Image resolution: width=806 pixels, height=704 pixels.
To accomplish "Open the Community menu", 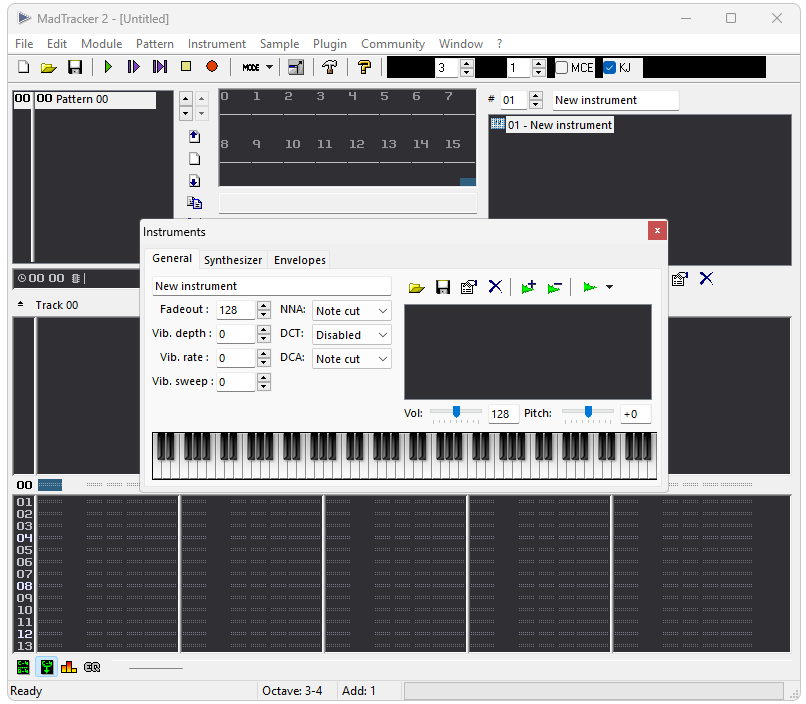I will [x=393, y=44].
